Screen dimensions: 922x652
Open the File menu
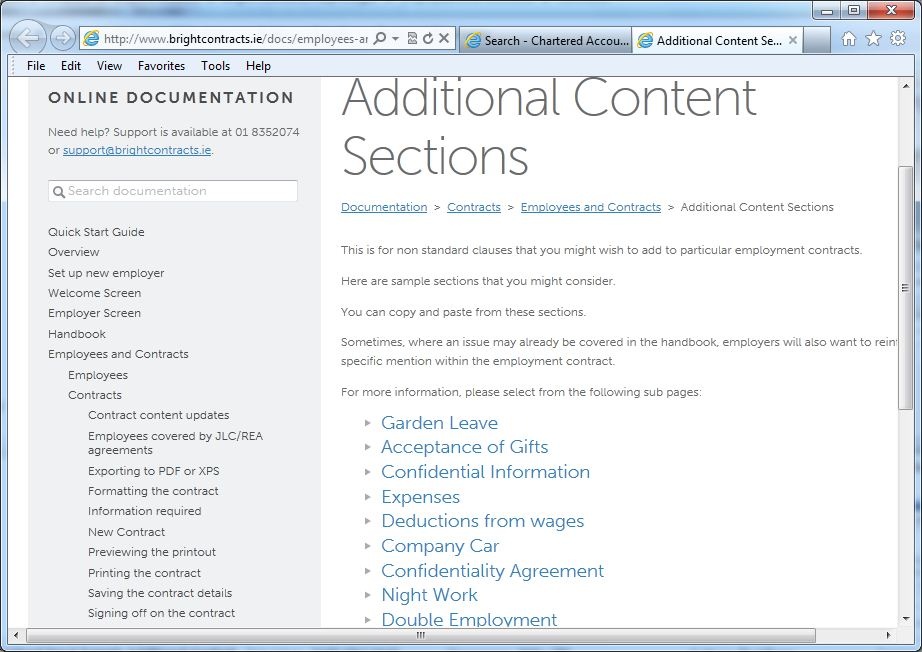pyautogui.click(x=36, y=66)
